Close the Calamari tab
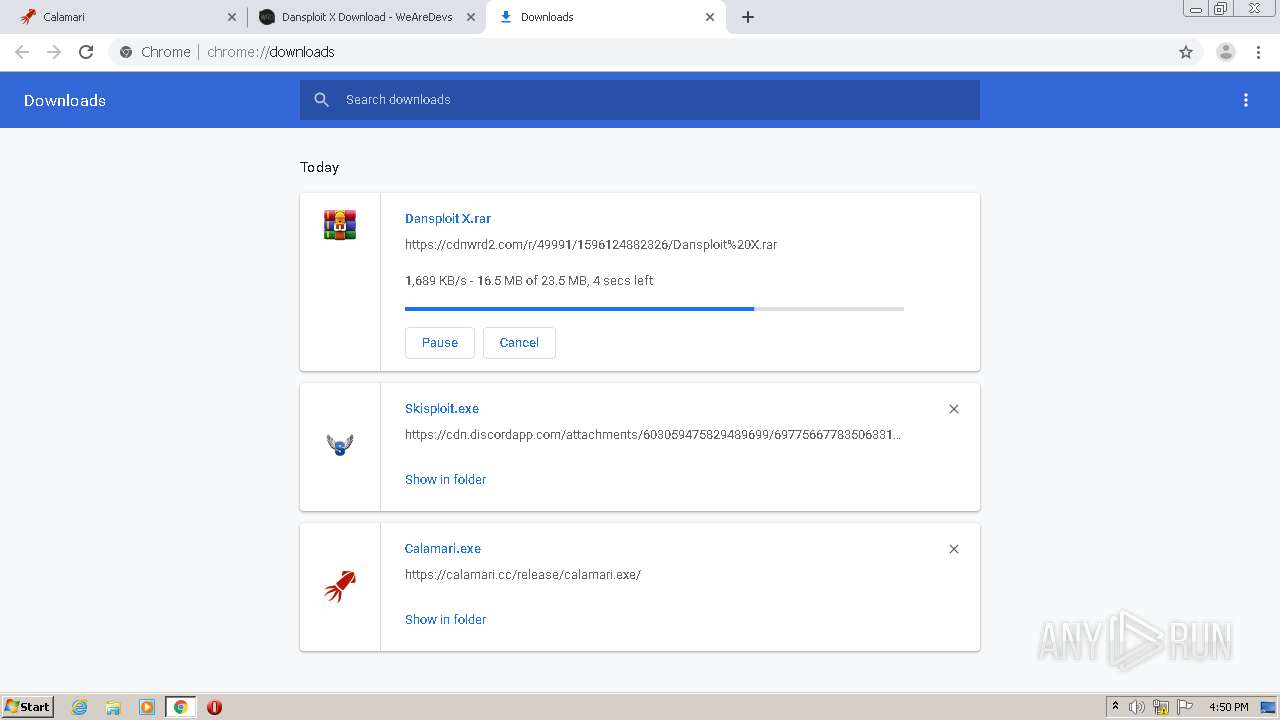Screen dimensions: 1280x720 [232, 17]
